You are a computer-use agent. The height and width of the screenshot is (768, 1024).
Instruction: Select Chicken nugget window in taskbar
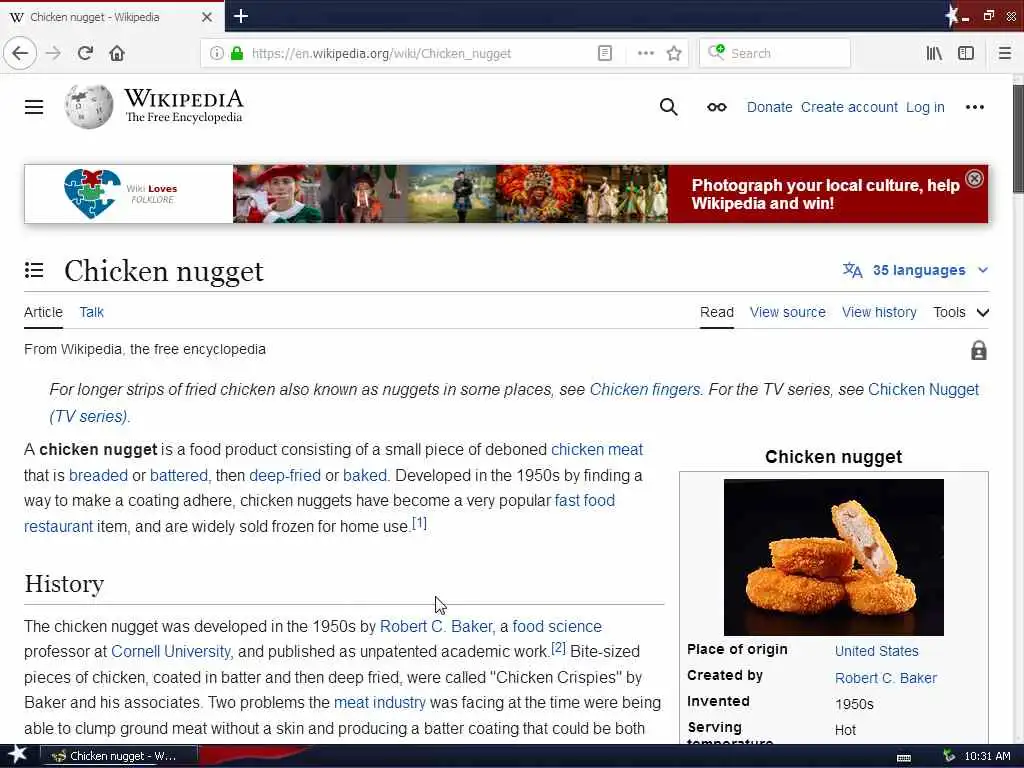pos(120,756)
